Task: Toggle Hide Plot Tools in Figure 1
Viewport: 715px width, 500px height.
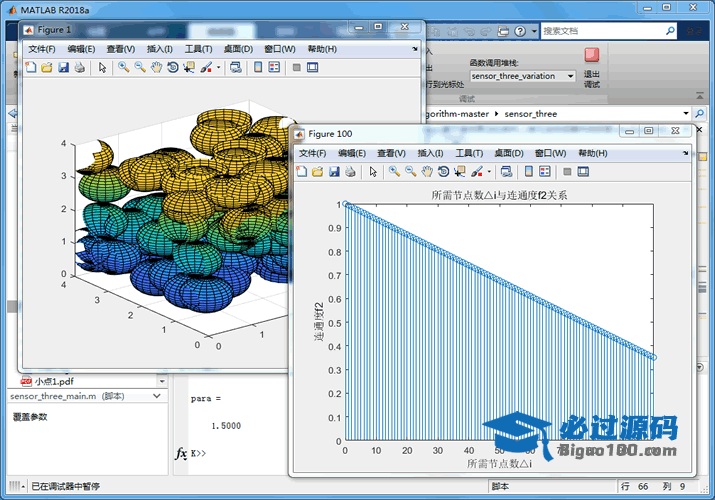Action: (296, 67)
